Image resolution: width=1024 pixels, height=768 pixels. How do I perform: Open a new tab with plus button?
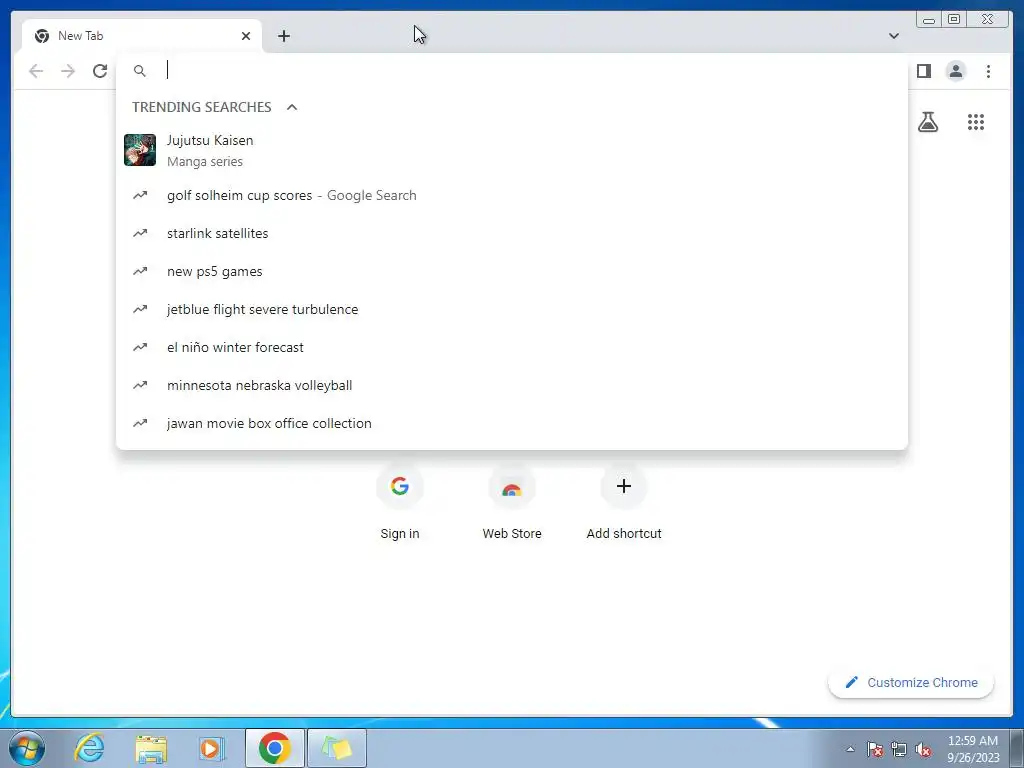click(283, 36)
